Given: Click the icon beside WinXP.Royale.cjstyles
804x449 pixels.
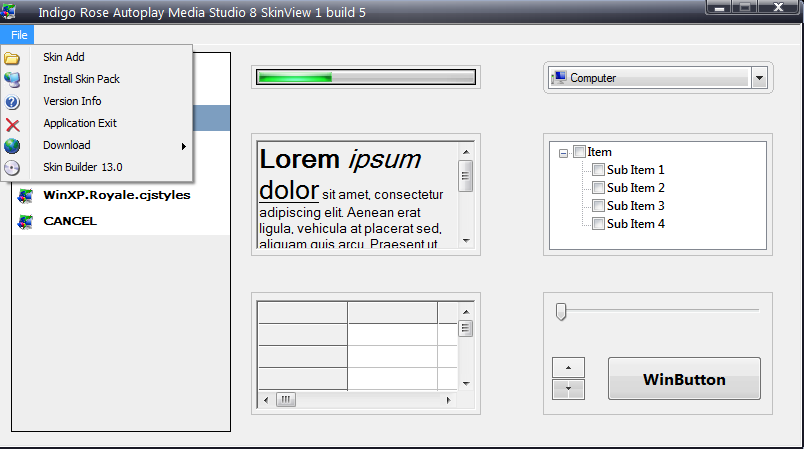Looking at the screenshot, I should click(x=25, y=195).
